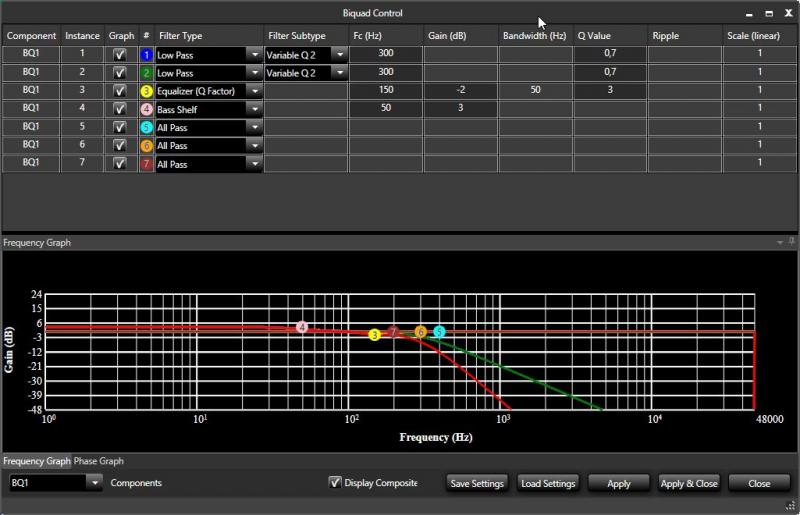The width and height of the screenshot is (800, 515).
Task: Select cyan marker 5 on frequency graph
Action: pyautogui.click(x=438, y=332)
